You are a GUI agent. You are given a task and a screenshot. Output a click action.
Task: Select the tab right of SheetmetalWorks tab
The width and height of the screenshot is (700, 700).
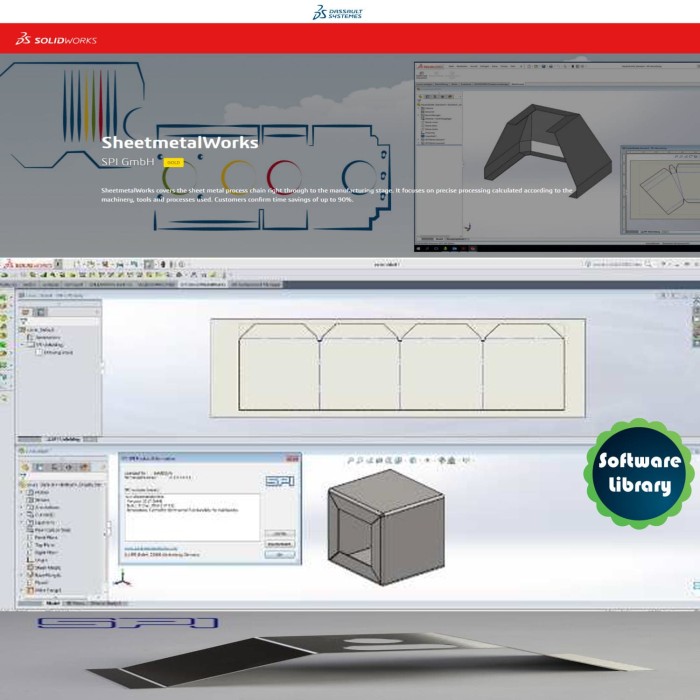point(256,284)
